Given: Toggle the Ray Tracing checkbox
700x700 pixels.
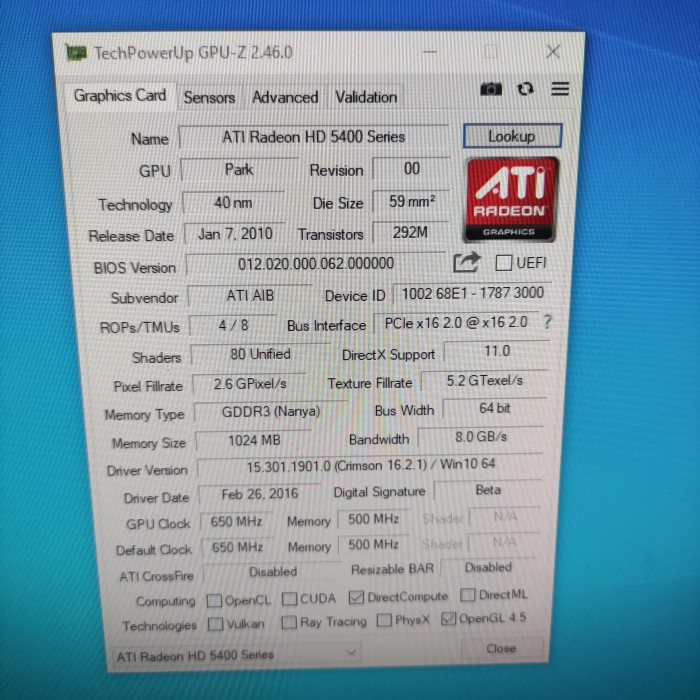Looking at the screenshot, I should pyautogui.click(x=289, y=622).
